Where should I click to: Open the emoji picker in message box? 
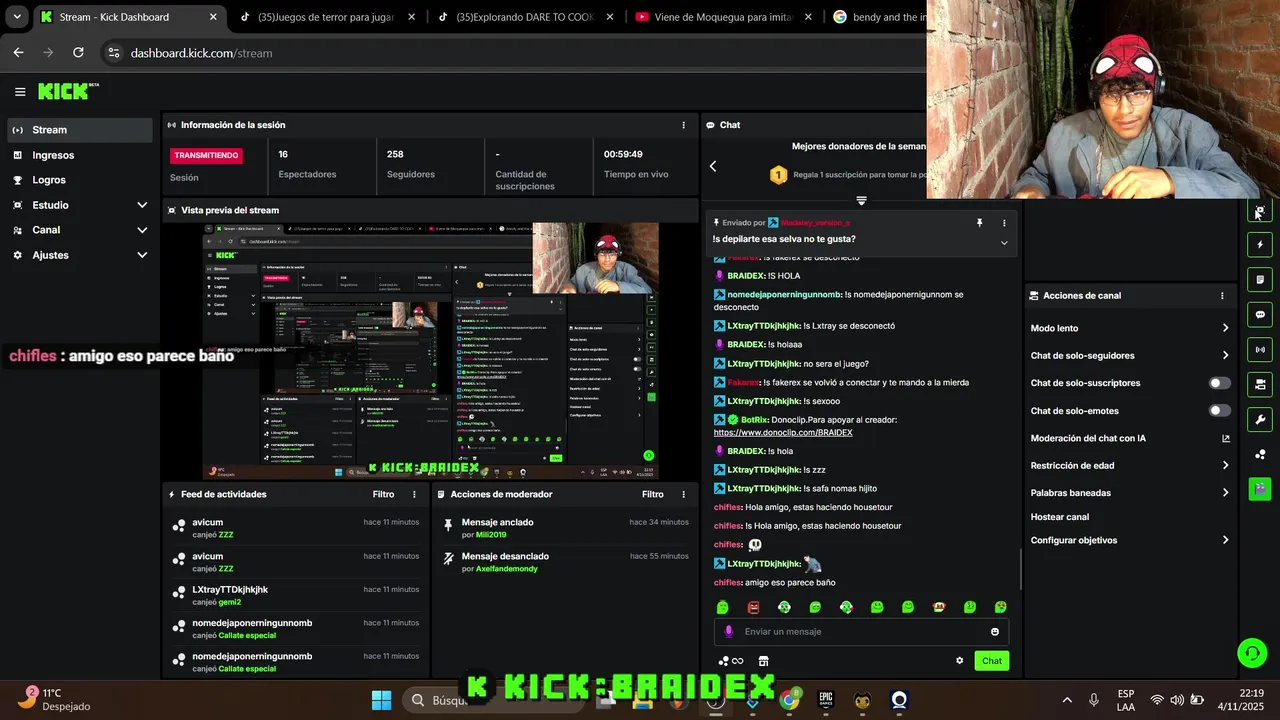point(994,632)
